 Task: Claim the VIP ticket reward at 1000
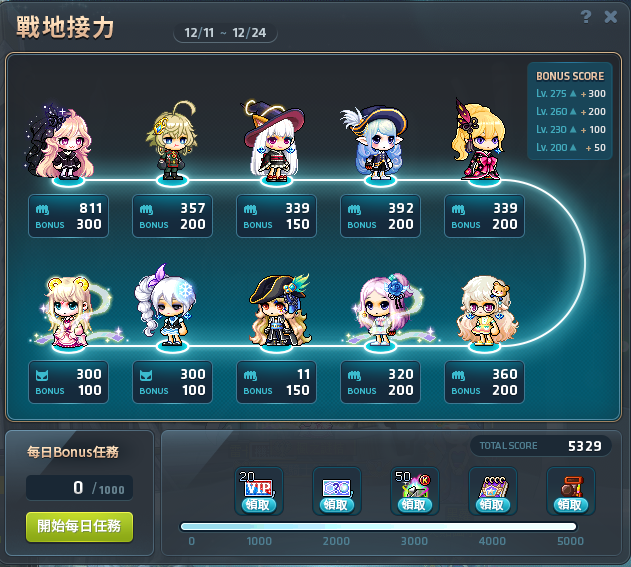tap(258, 505)
